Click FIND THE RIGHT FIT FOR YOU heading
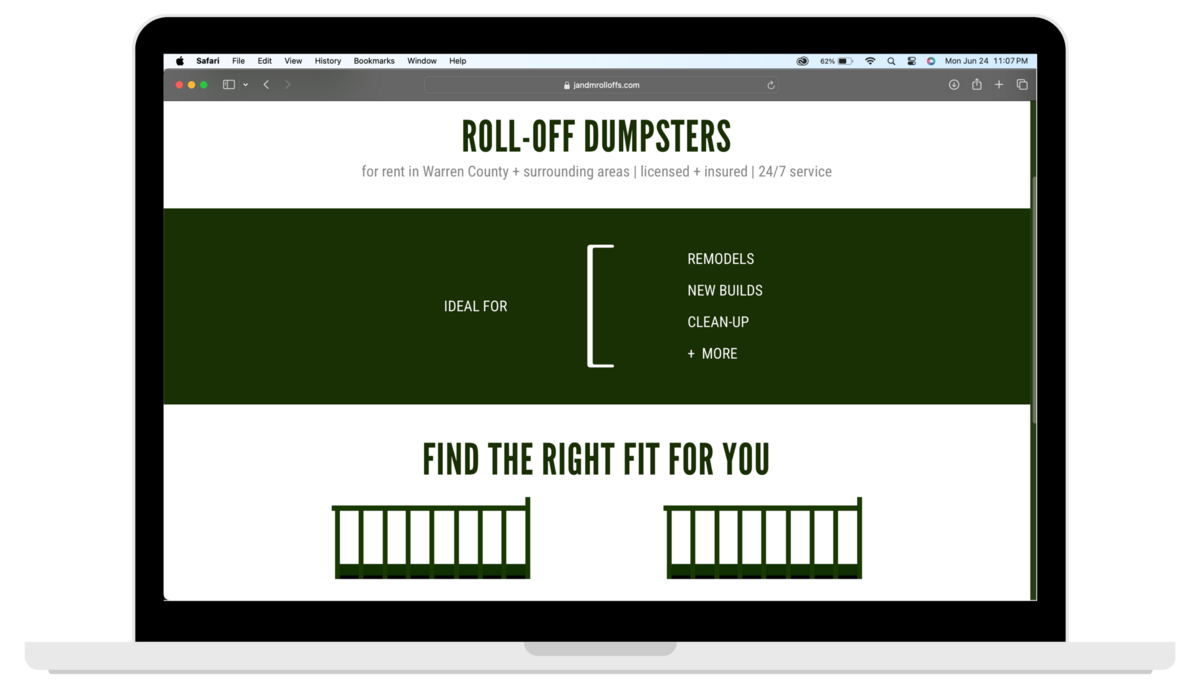The image size is (1200, 688). tap(596, 460)
